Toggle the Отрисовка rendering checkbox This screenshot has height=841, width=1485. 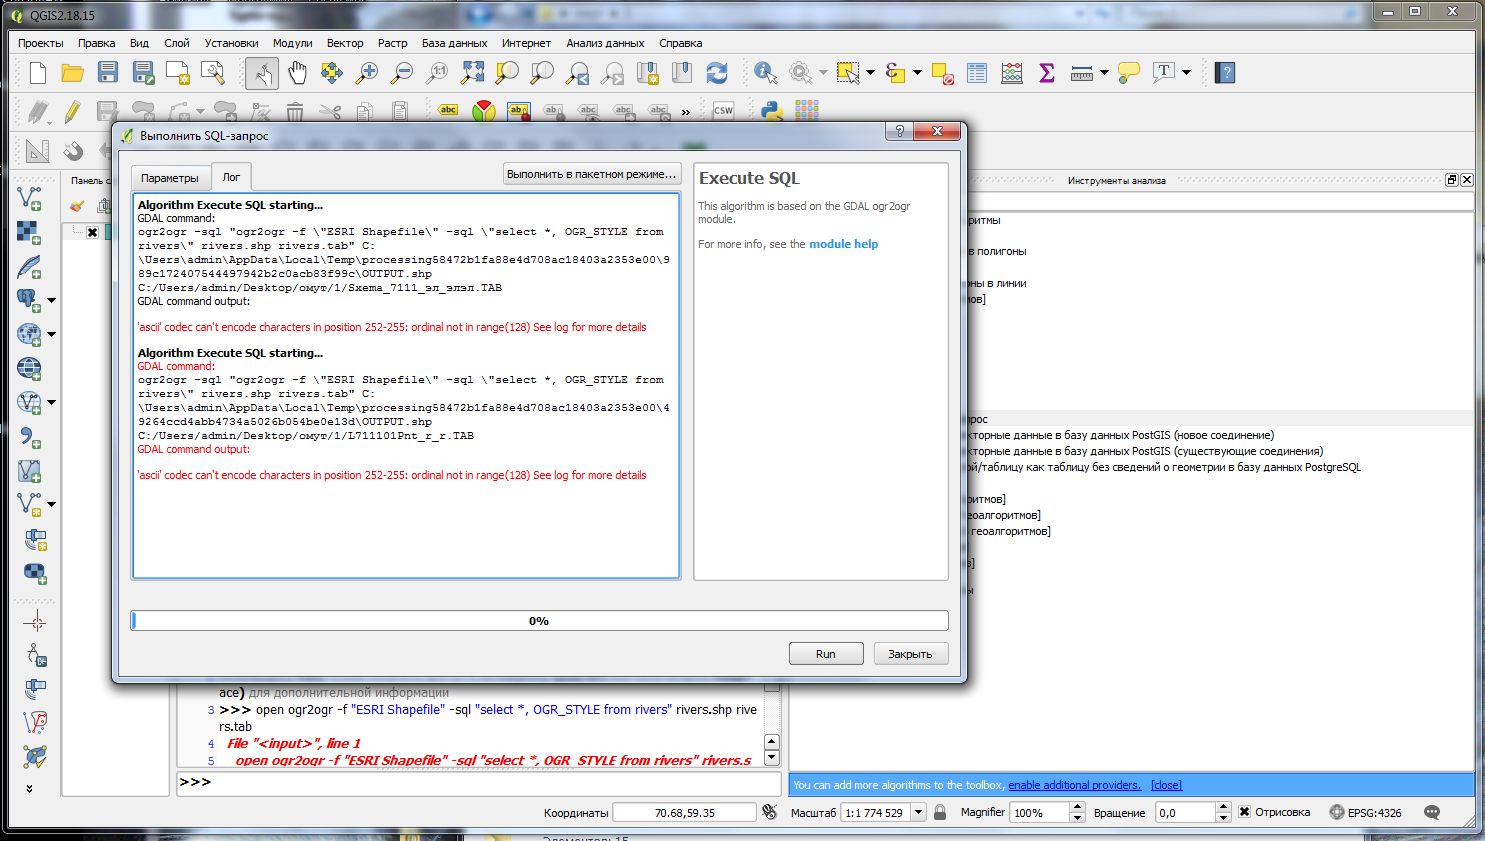point(1244,812)
